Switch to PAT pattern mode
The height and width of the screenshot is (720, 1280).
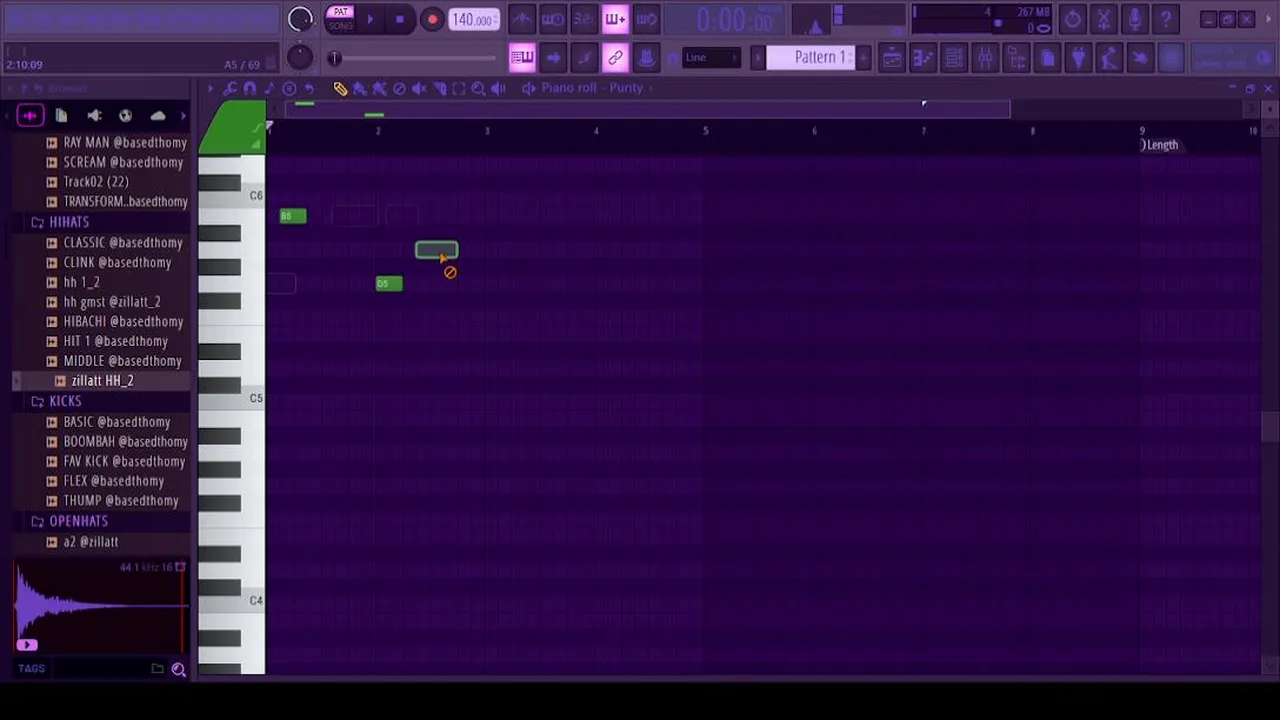pyautogui.click(x=341, y=12)
